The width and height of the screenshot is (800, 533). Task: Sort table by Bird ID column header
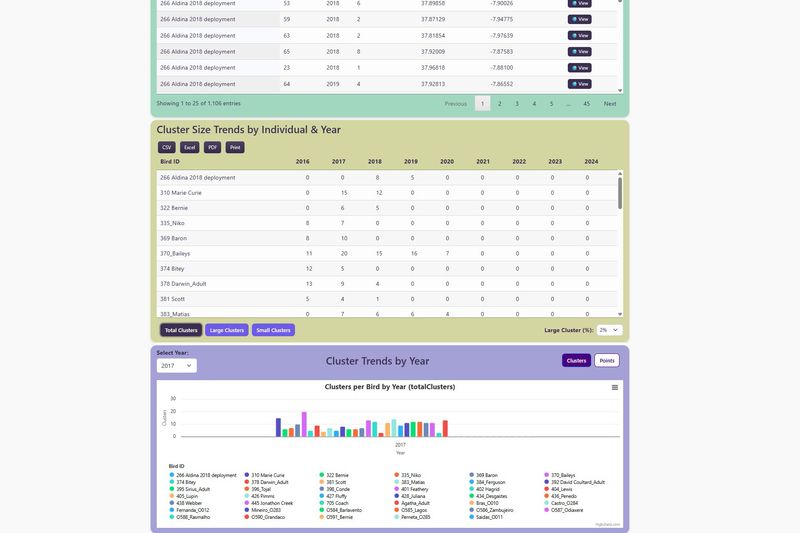(x=170, y=161)
